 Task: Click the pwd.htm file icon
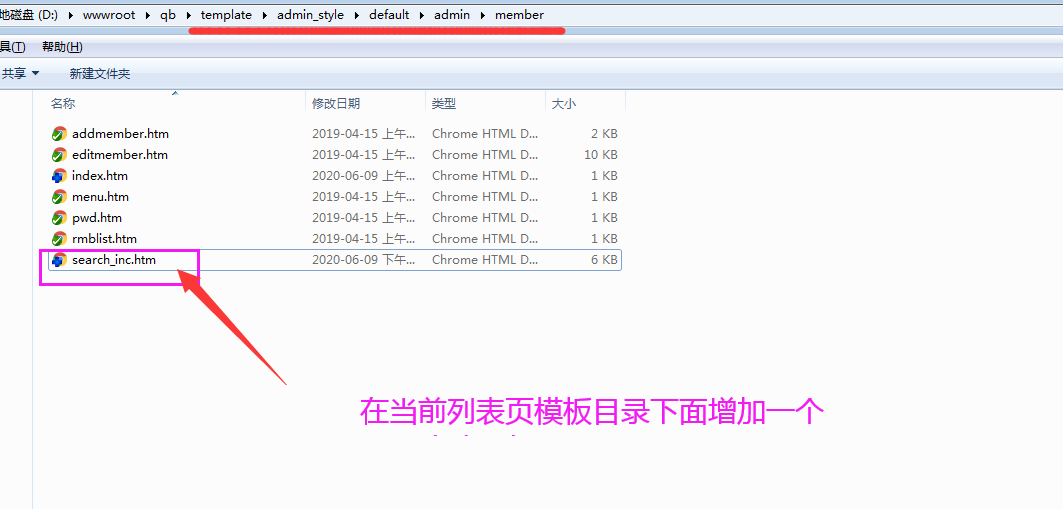tap(59, 218)
